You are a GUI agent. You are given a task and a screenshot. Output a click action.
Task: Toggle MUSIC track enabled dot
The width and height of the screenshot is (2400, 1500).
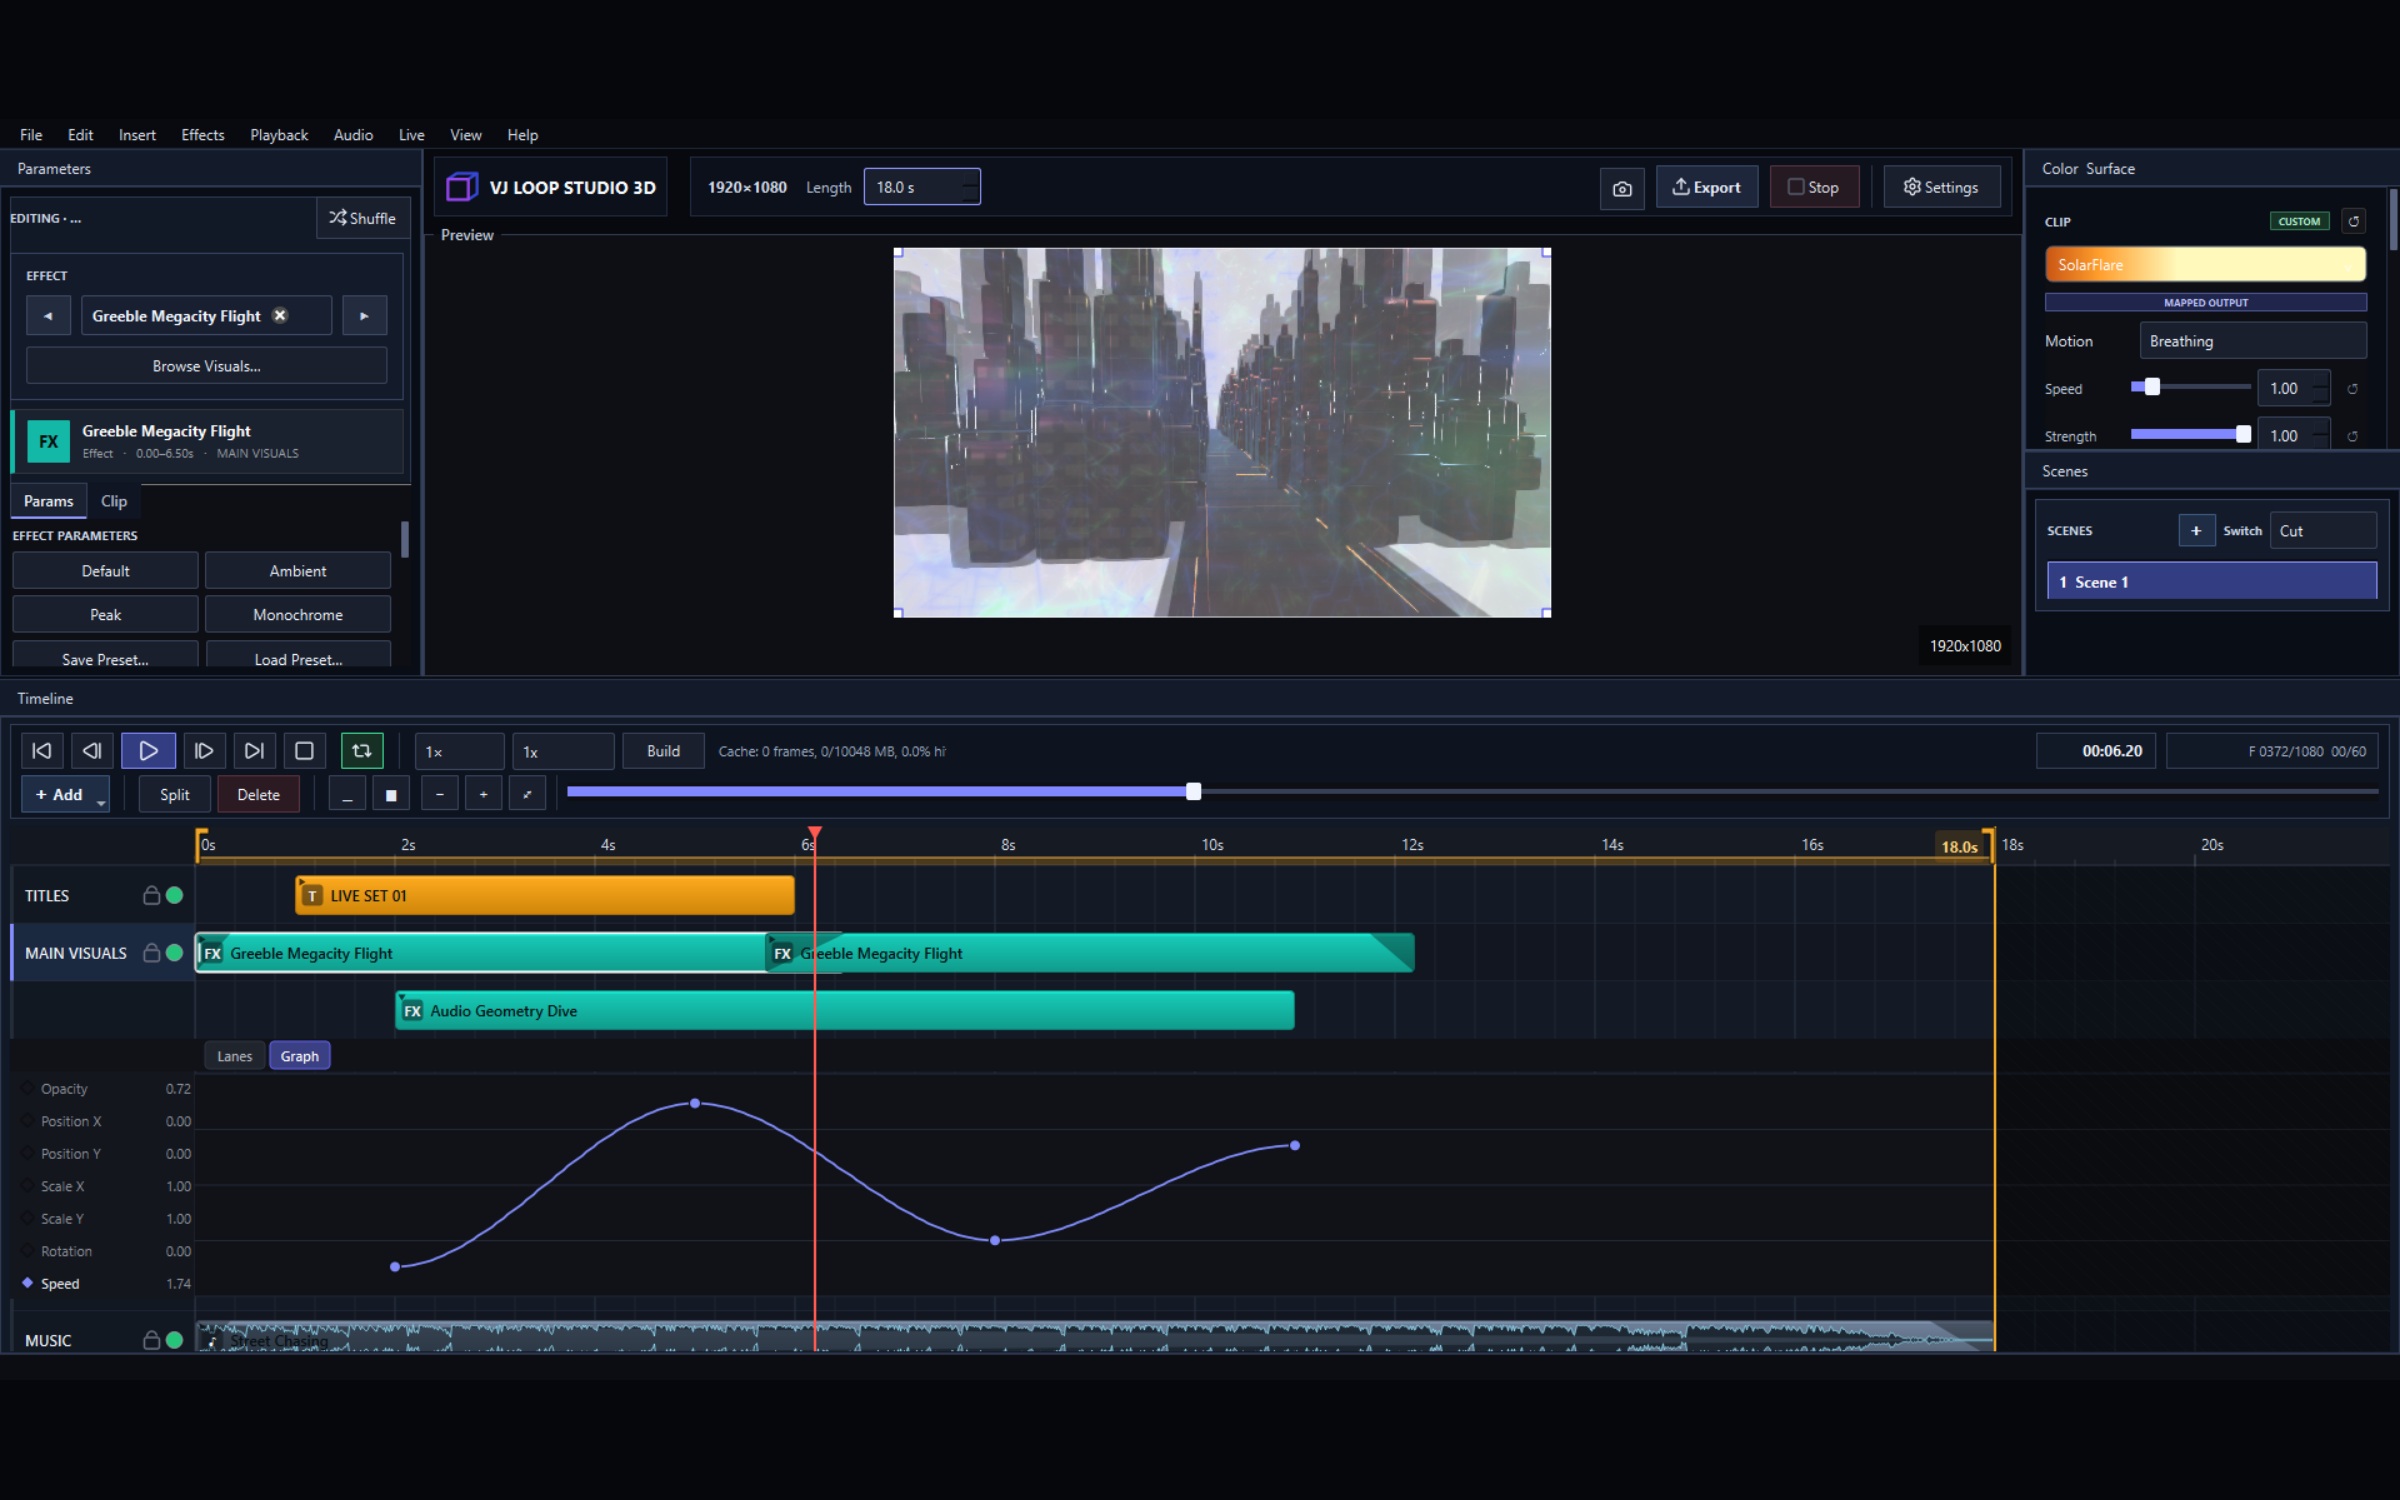[174, 1340]
